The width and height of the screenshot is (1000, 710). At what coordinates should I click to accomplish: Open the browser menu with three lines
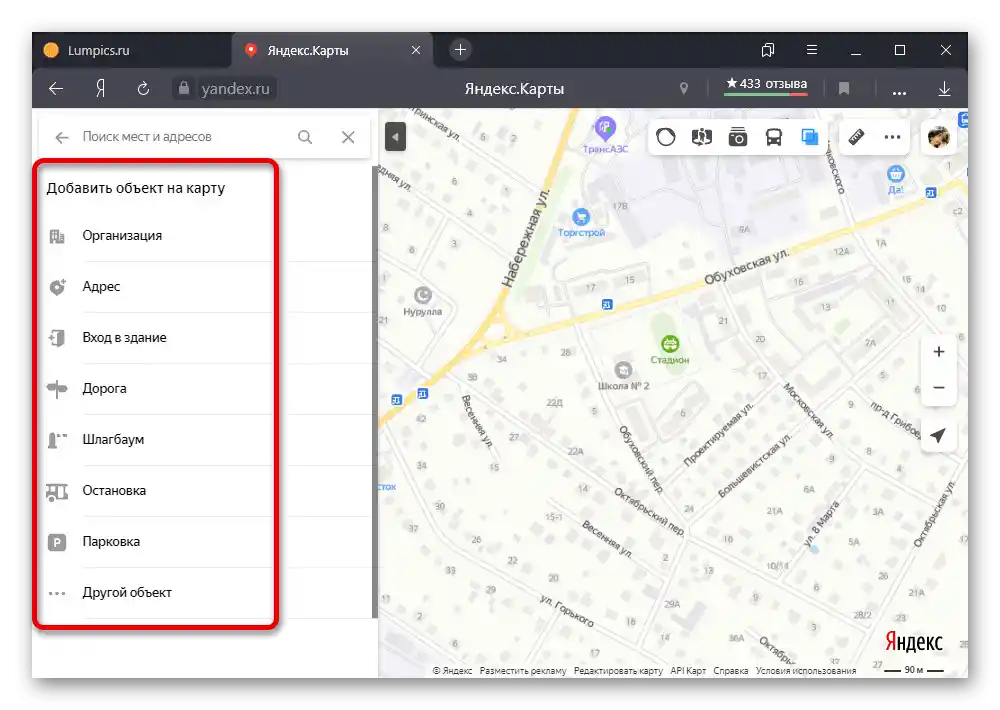click(x=811, y=50)
